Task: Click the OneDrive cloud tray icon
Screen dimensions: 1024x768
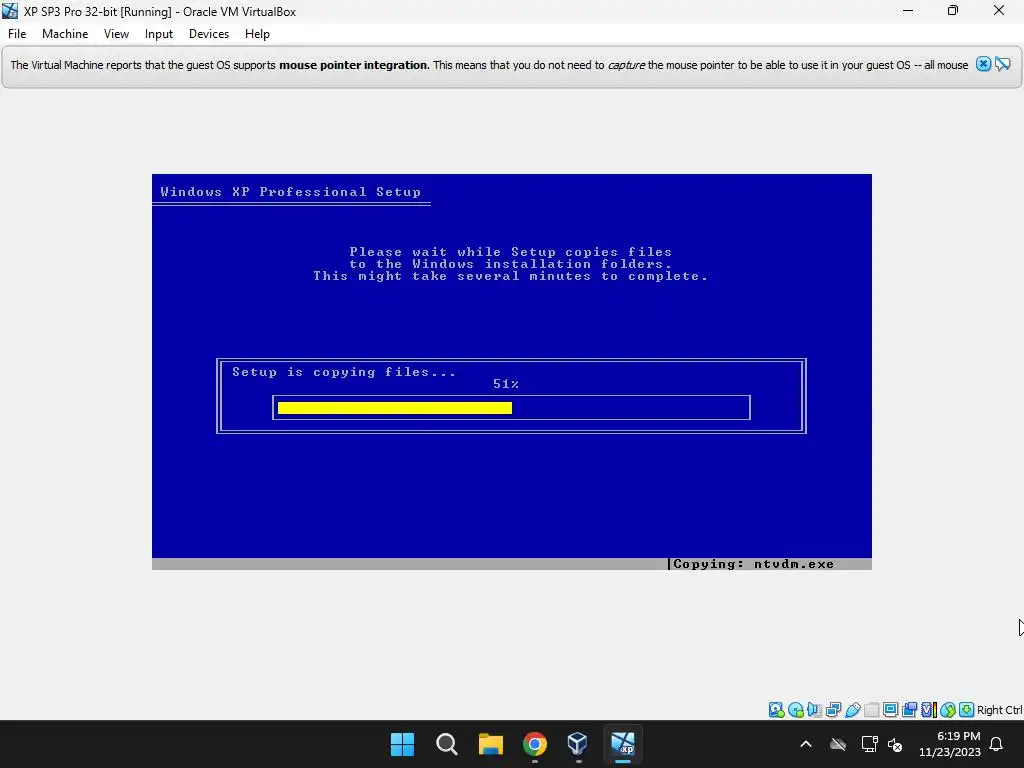Action: coord(838,744)
